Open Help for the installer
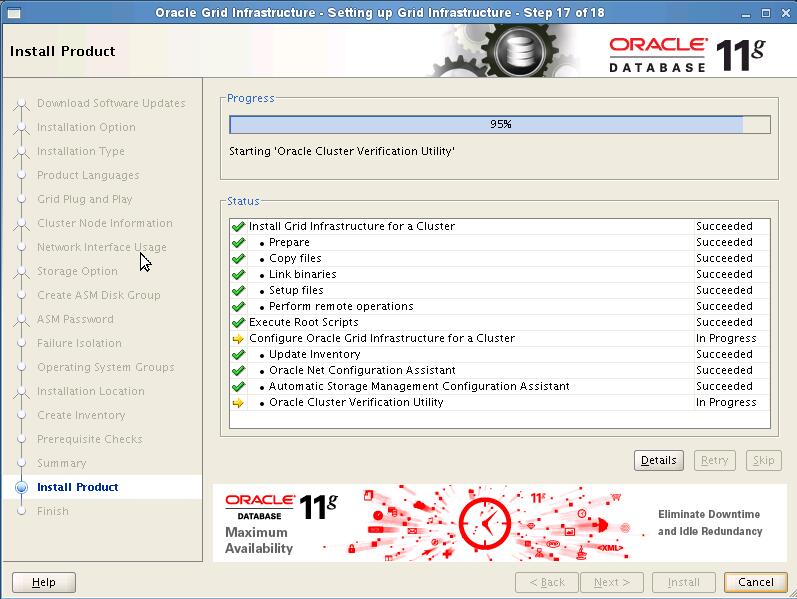 44,582
